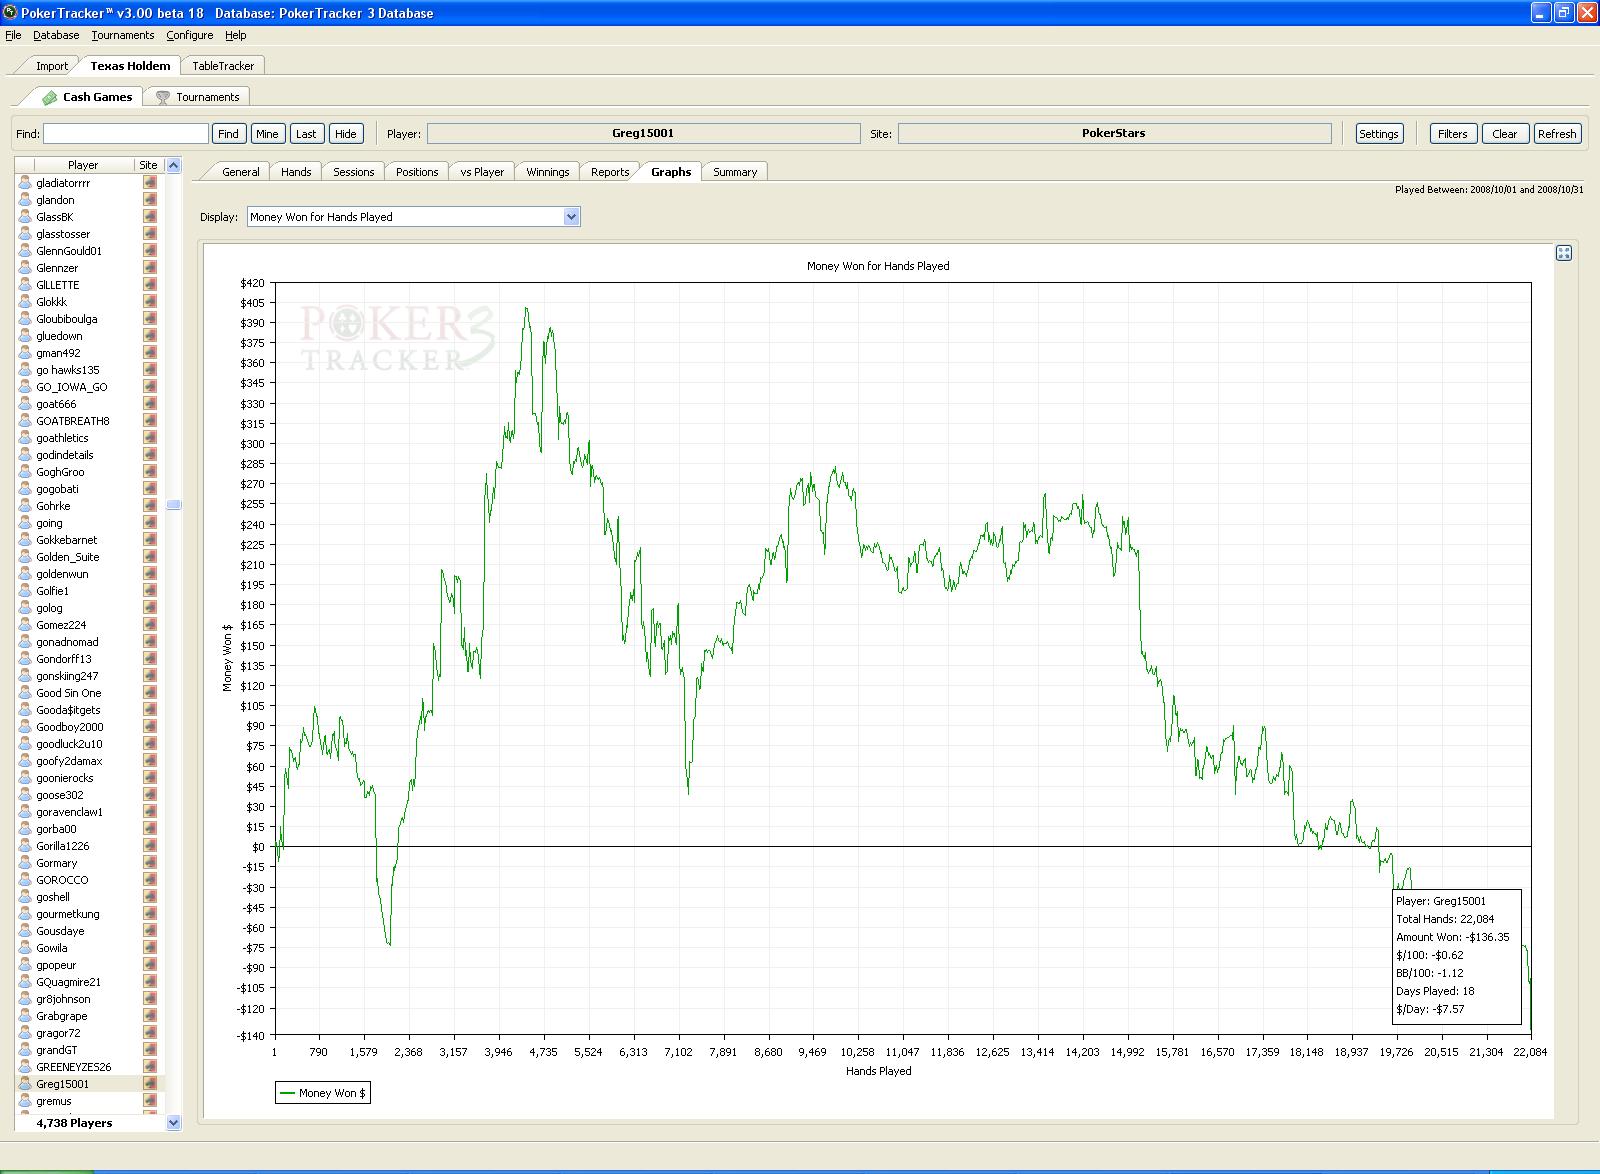1600x1174 pixels.
Task: Click the player icon next to goat666
Action: click(x=25, y=404)
